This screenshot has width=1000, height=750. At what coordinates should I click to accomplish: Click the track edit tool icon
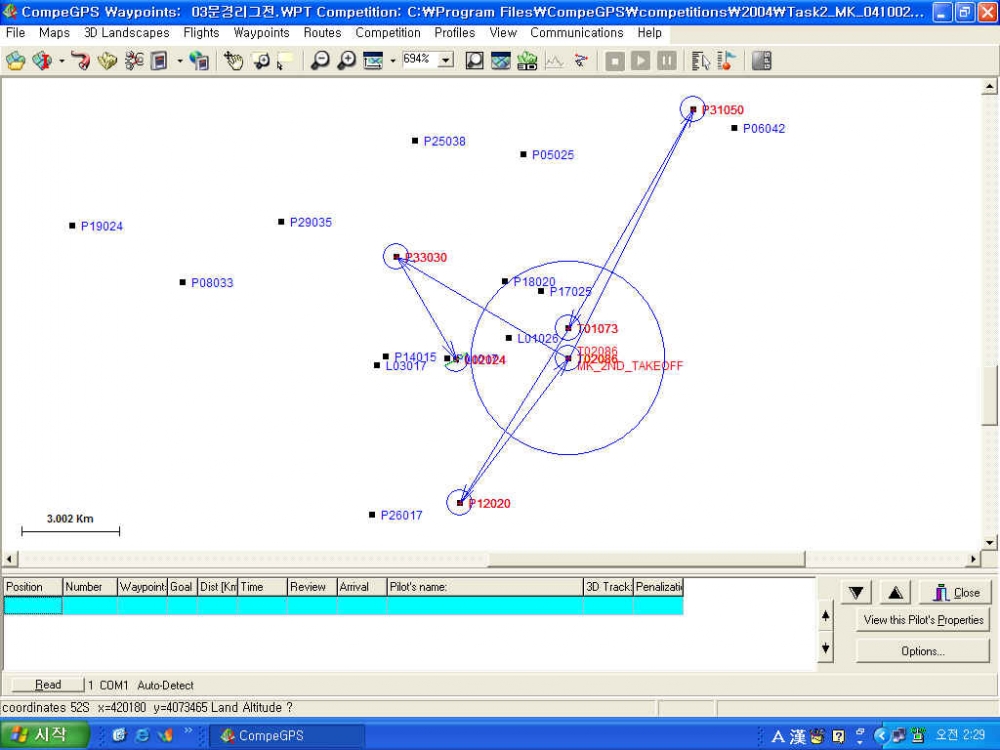580,61
